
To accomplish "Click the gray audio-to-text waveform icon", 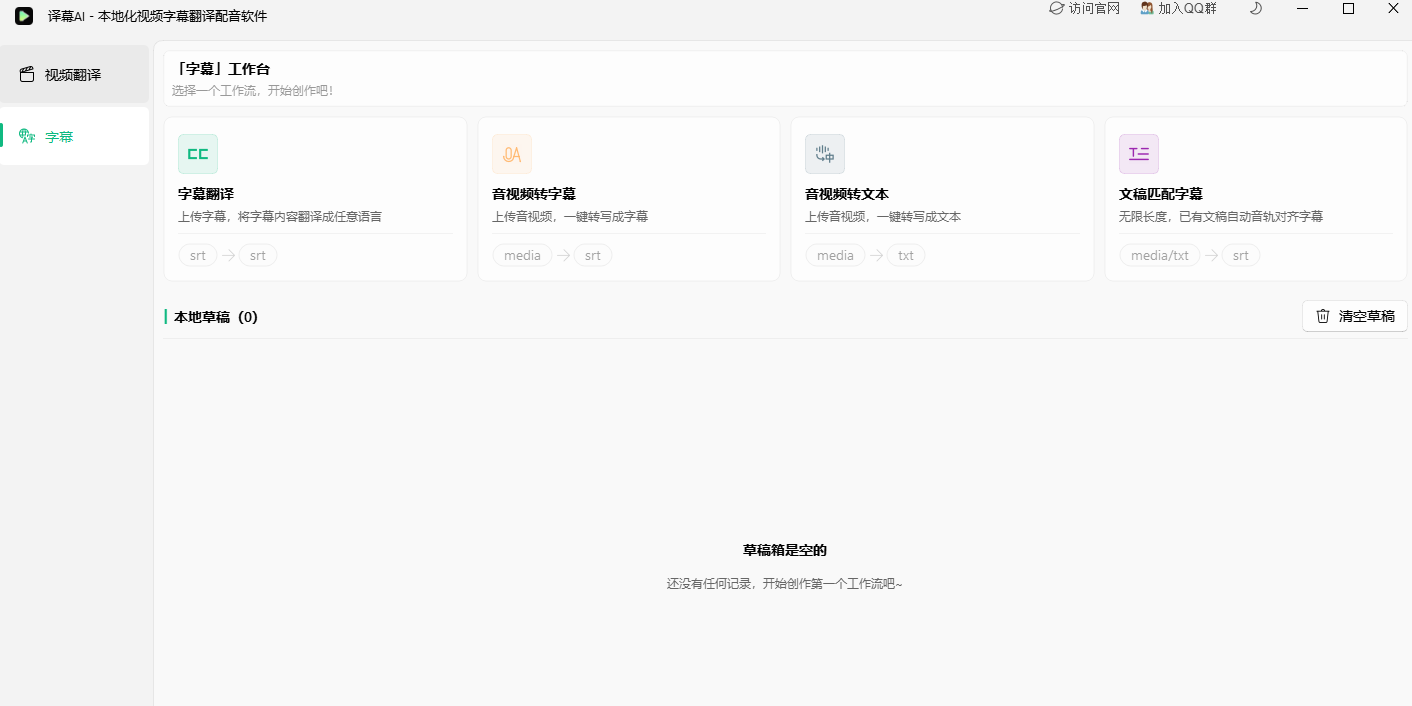I will point(825,154).
